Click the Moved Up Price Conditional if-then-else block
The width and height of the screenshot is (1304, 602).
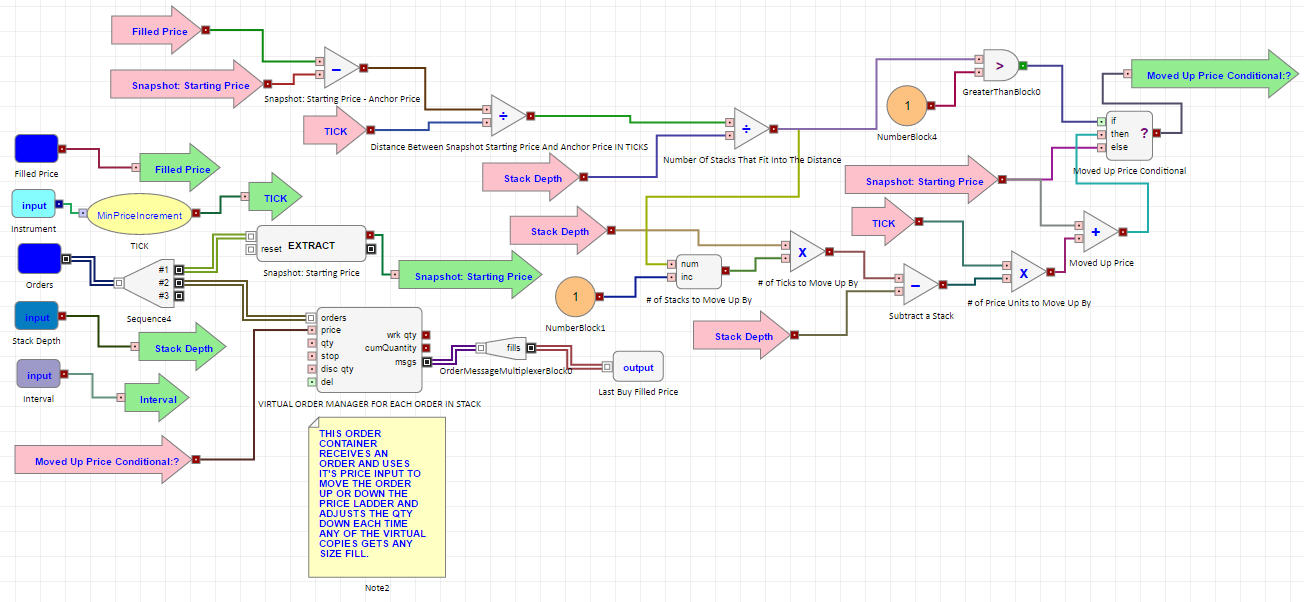[1130, 135]
